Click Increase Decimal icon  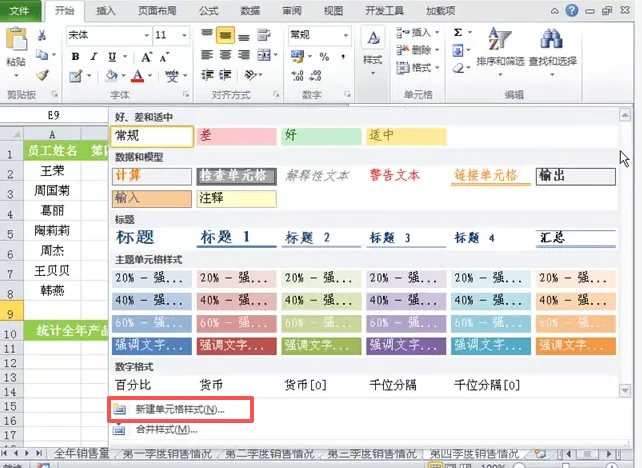pyautogui.click(x=297, y=76)
